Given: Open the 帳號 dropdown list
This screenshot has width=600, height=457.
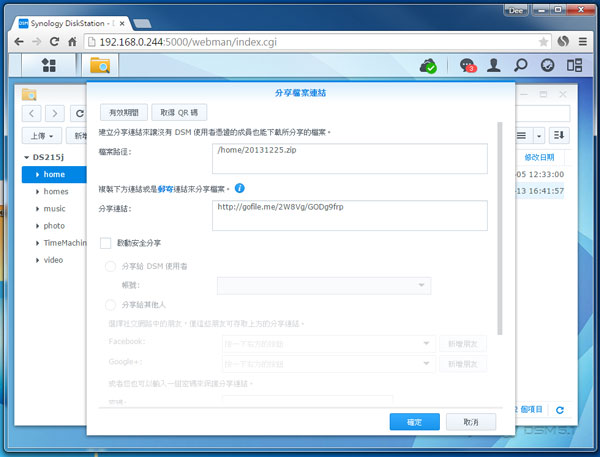Looking at the screenshot, I should 324,285.
